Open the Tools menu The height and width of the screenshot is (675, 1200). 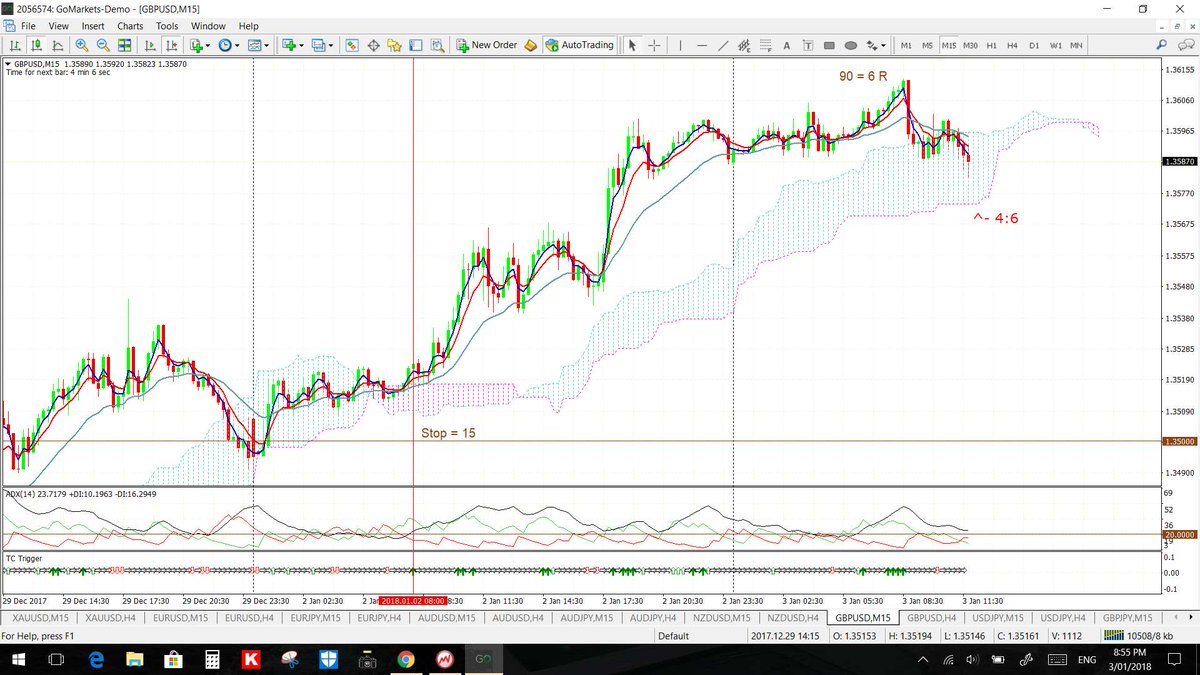click(x=167, y=26)
